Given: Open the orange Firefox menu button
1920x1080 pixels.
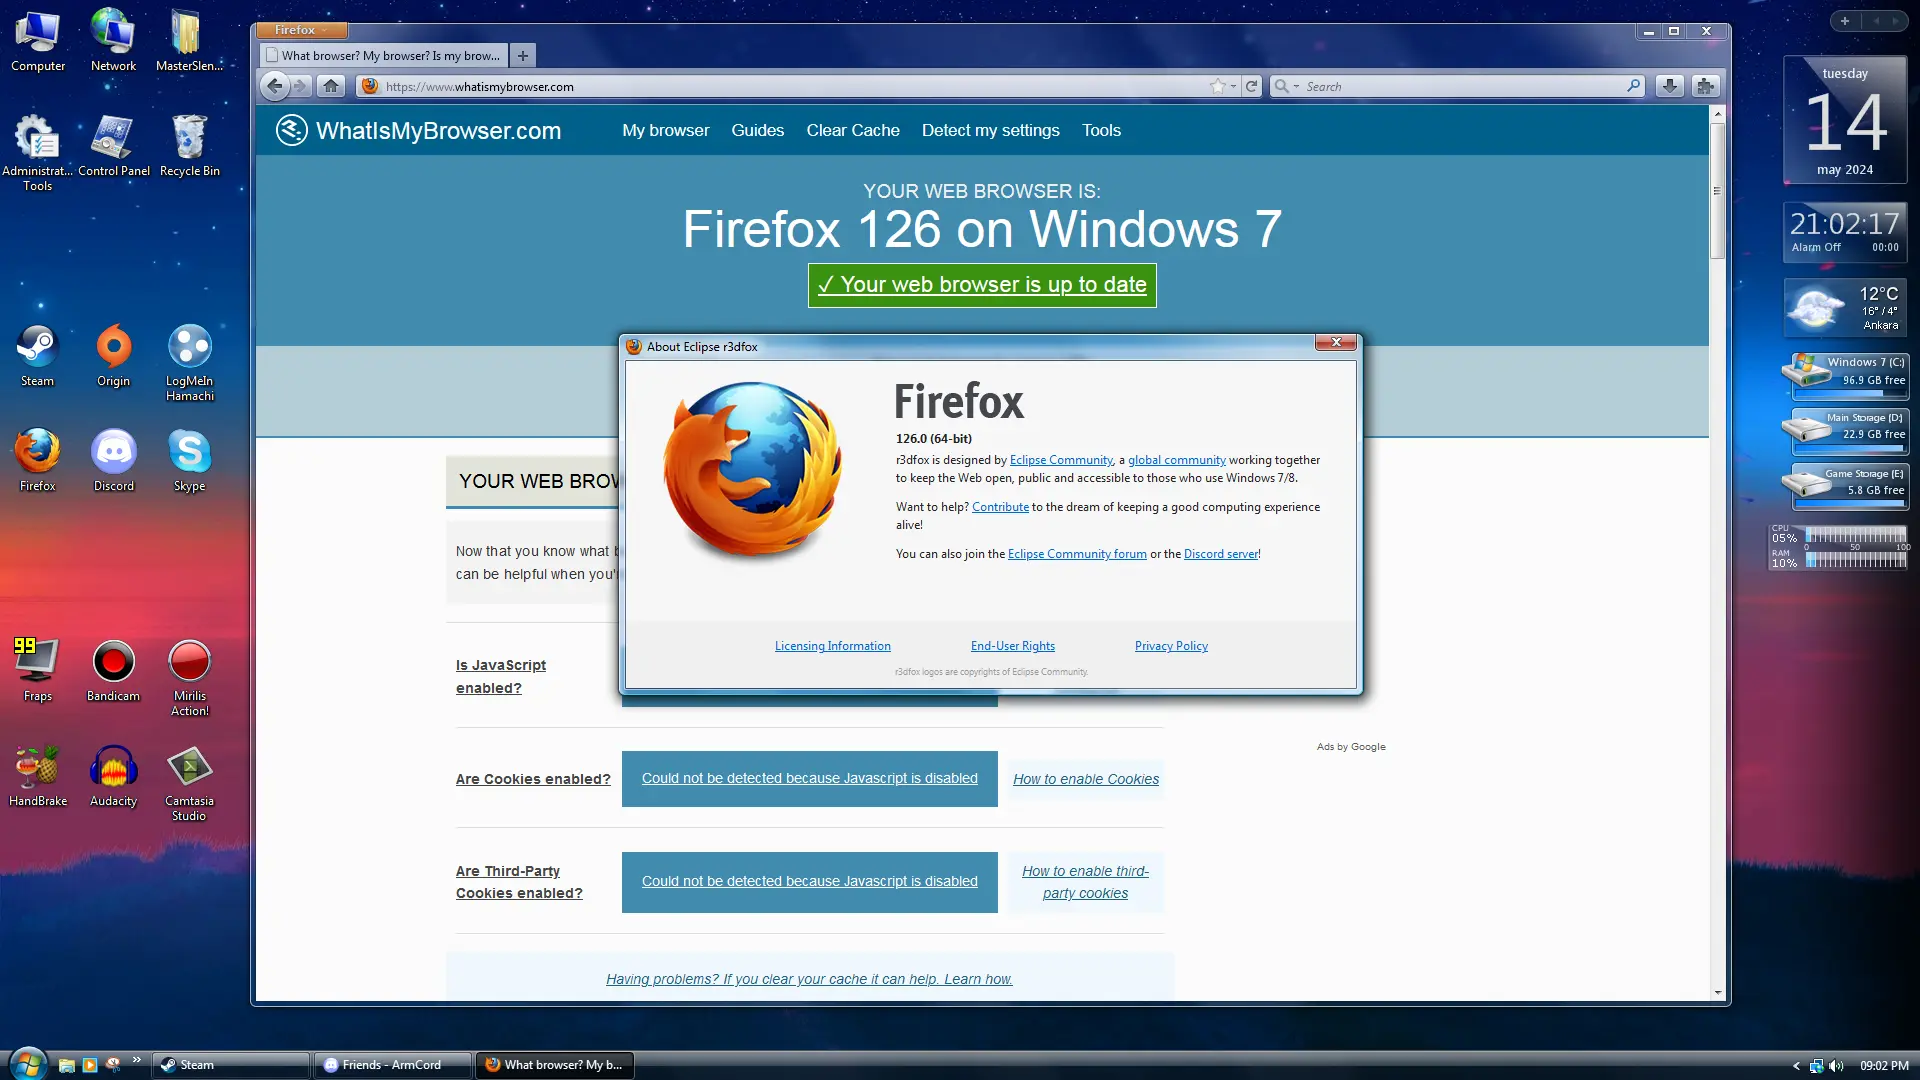Looking at the screenshot, I should 301,30.
